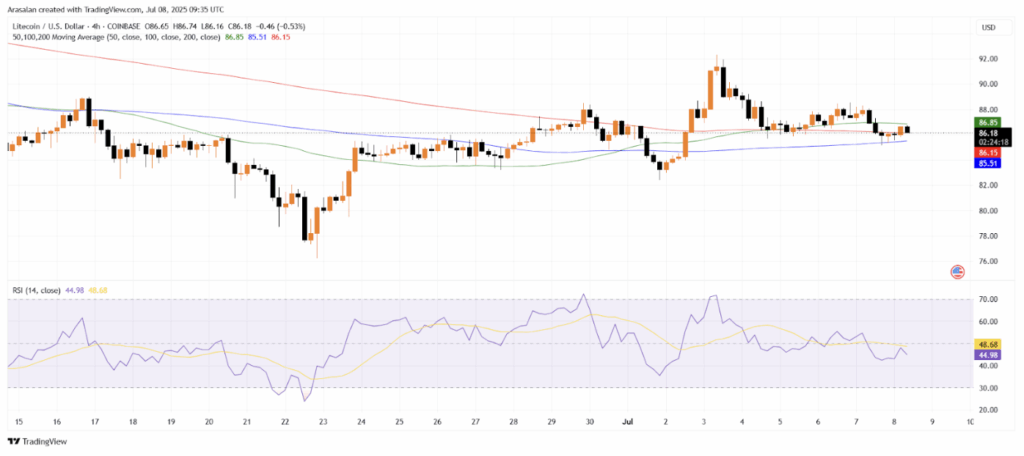This screenshot has height=456, width=1024.
Task: Click the 15 date axis label
Action: point(18,423)
